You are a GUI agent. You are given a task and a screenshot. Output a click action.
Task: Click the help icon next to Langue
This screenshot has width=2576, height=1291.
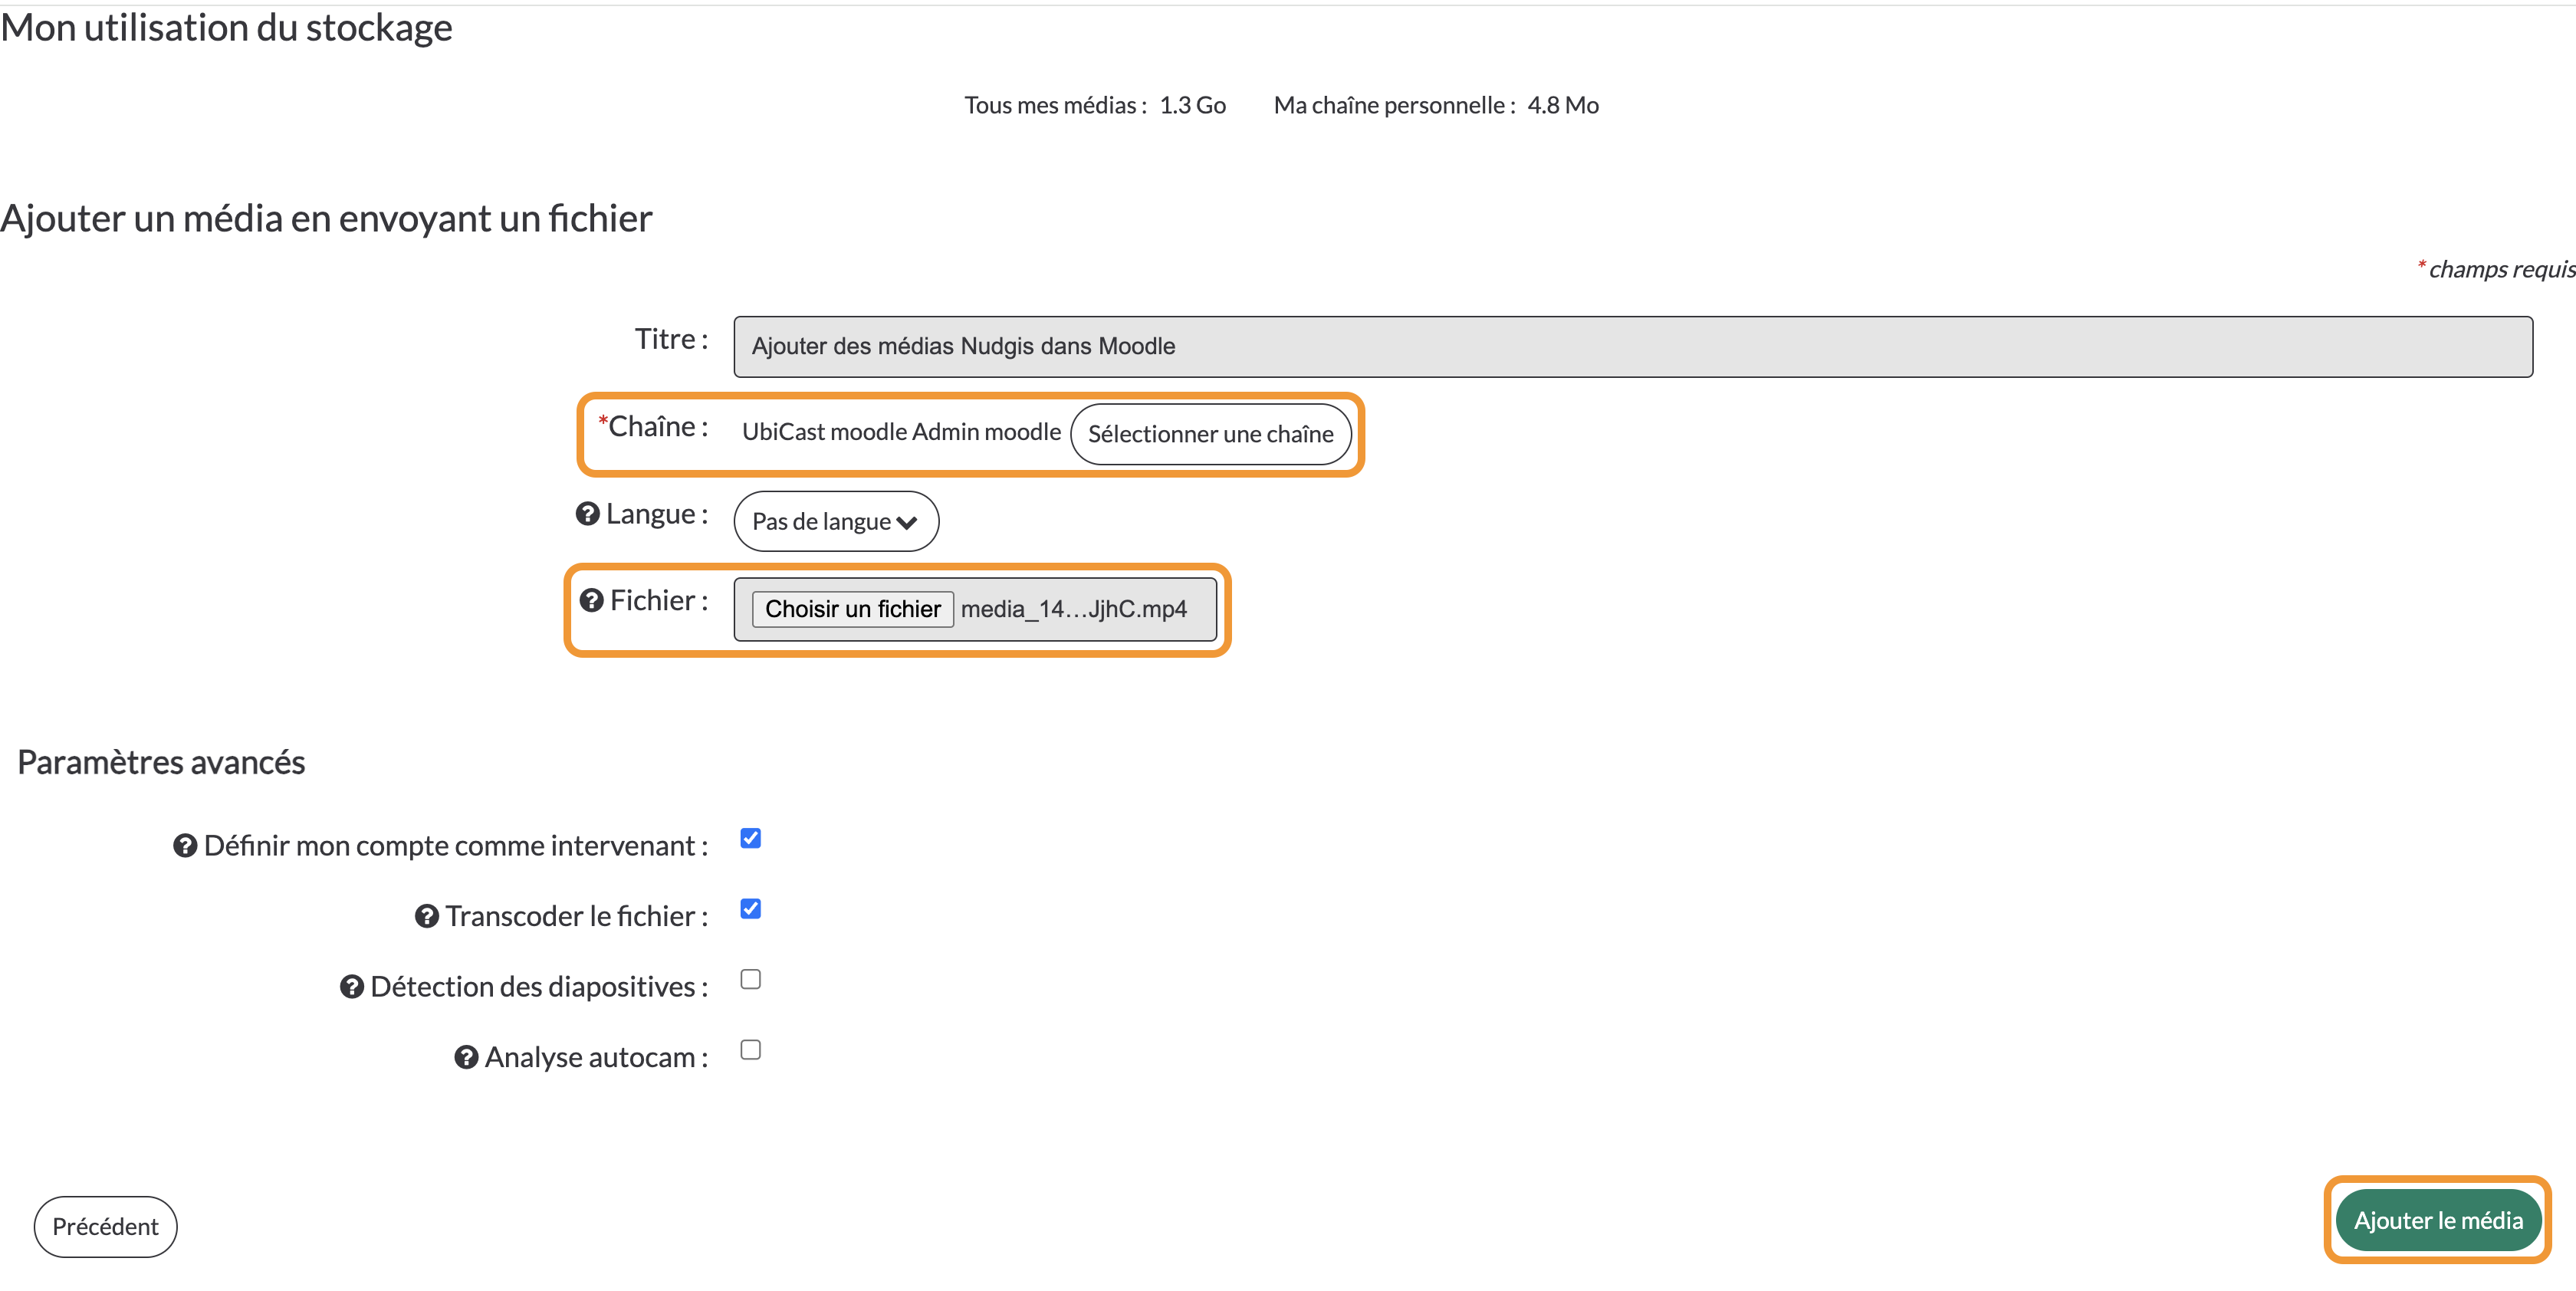[x=587, y=514]
